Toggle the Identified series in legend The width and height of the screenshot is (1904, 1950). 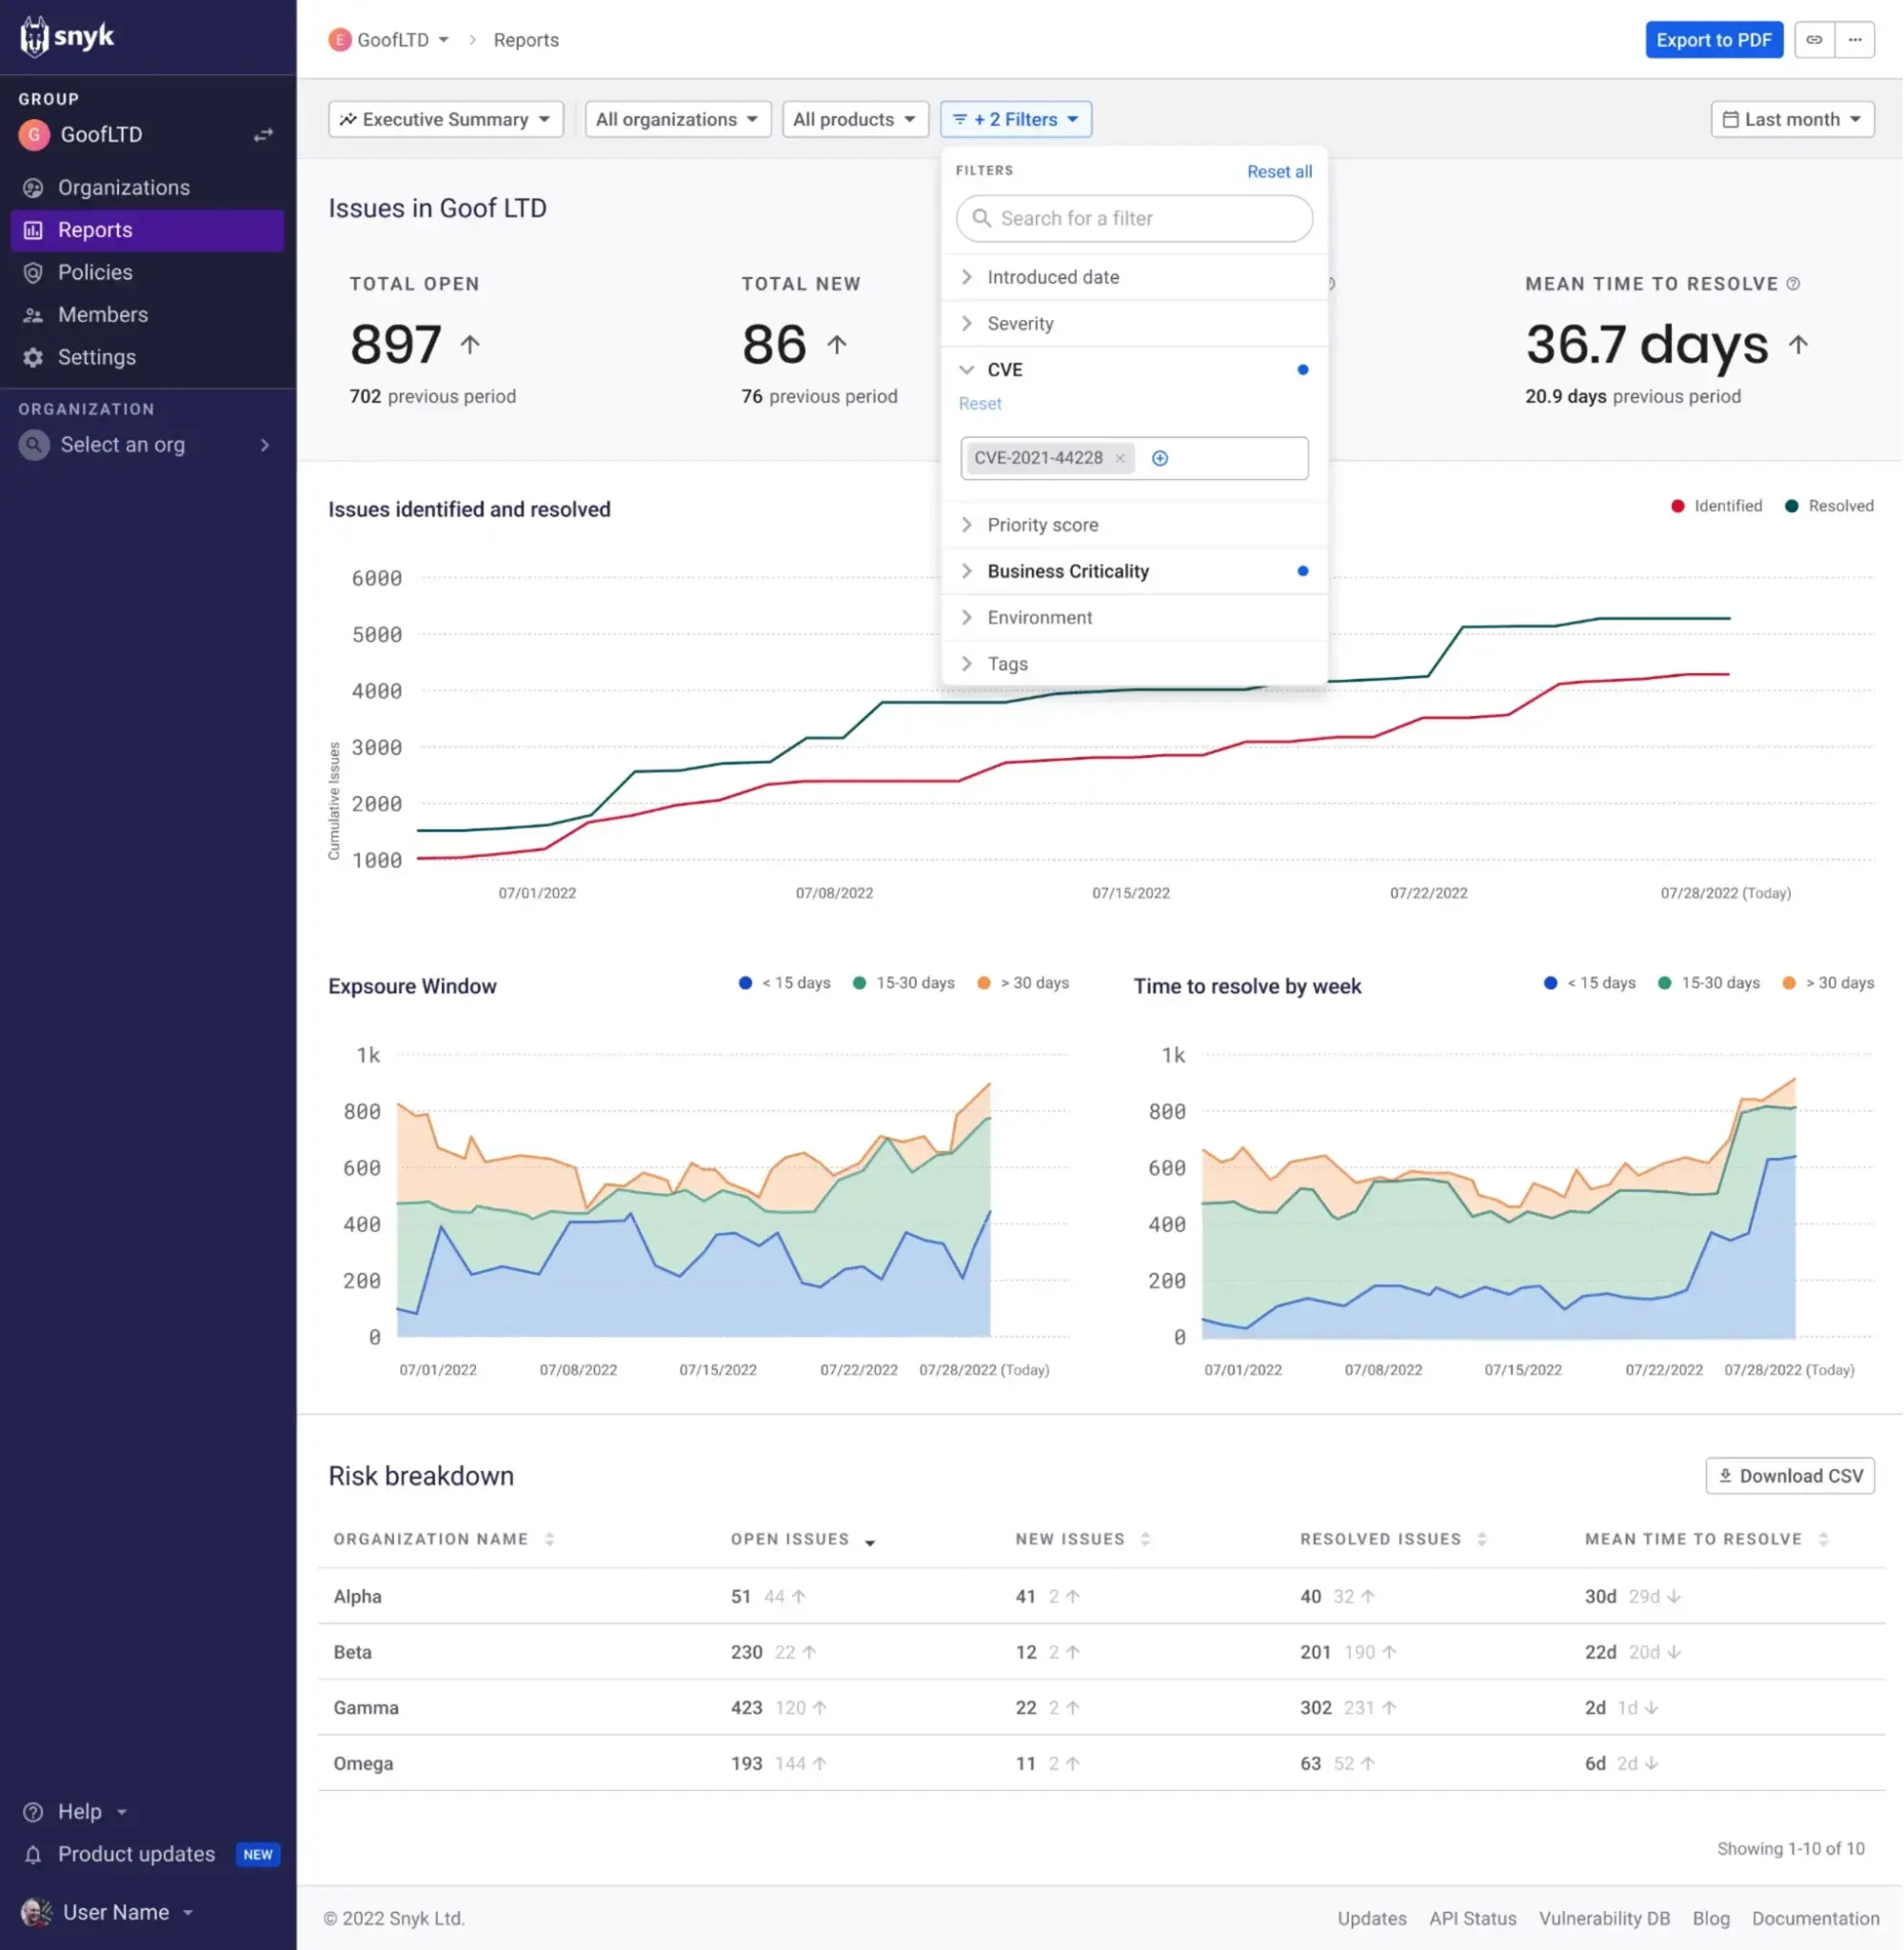[1716, 506]
